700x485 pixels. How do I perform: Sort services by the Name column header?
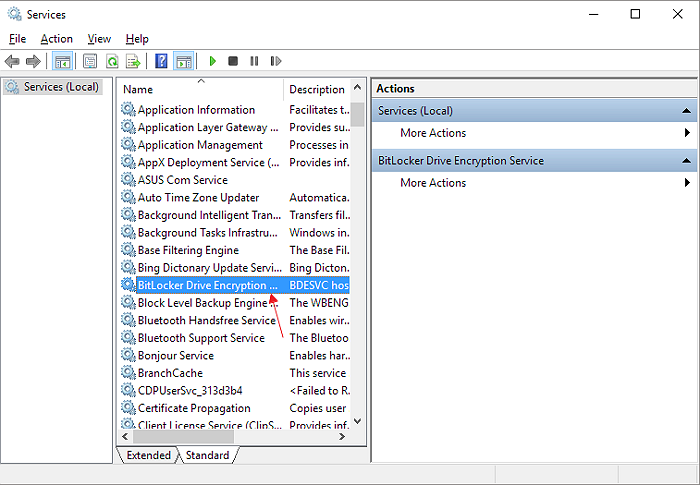200,90
